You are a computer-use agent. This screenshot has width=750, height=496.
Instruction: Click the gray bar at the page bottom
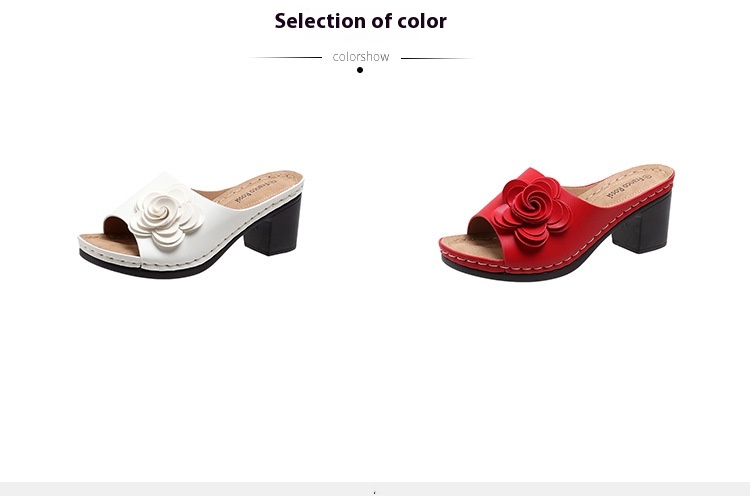(x=375, y=489)
